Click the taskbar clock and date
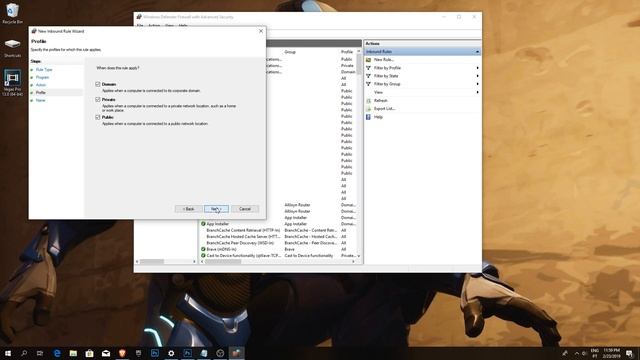 [x=611, y=353]
